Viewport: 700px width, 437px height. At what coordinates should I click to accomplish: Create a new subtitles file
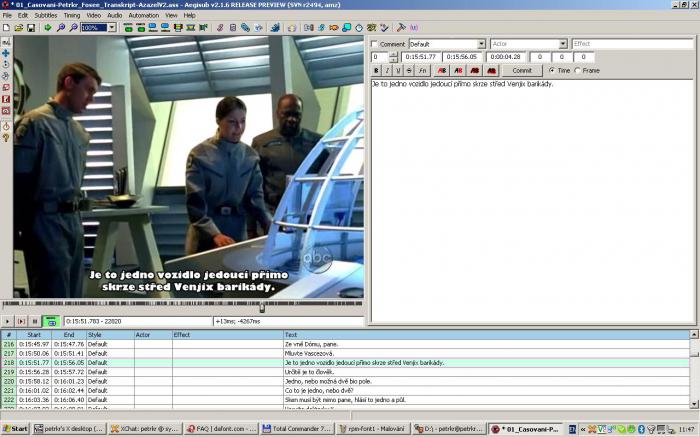click(x=6, y=28)
